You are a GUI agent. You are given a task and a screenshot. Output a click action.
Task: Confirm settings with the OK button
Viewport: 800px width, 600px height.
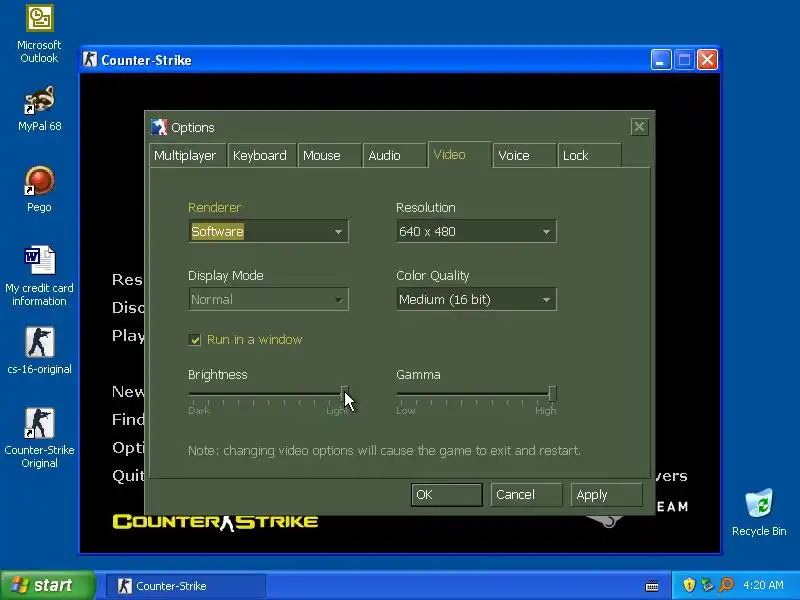pos(446,495)
